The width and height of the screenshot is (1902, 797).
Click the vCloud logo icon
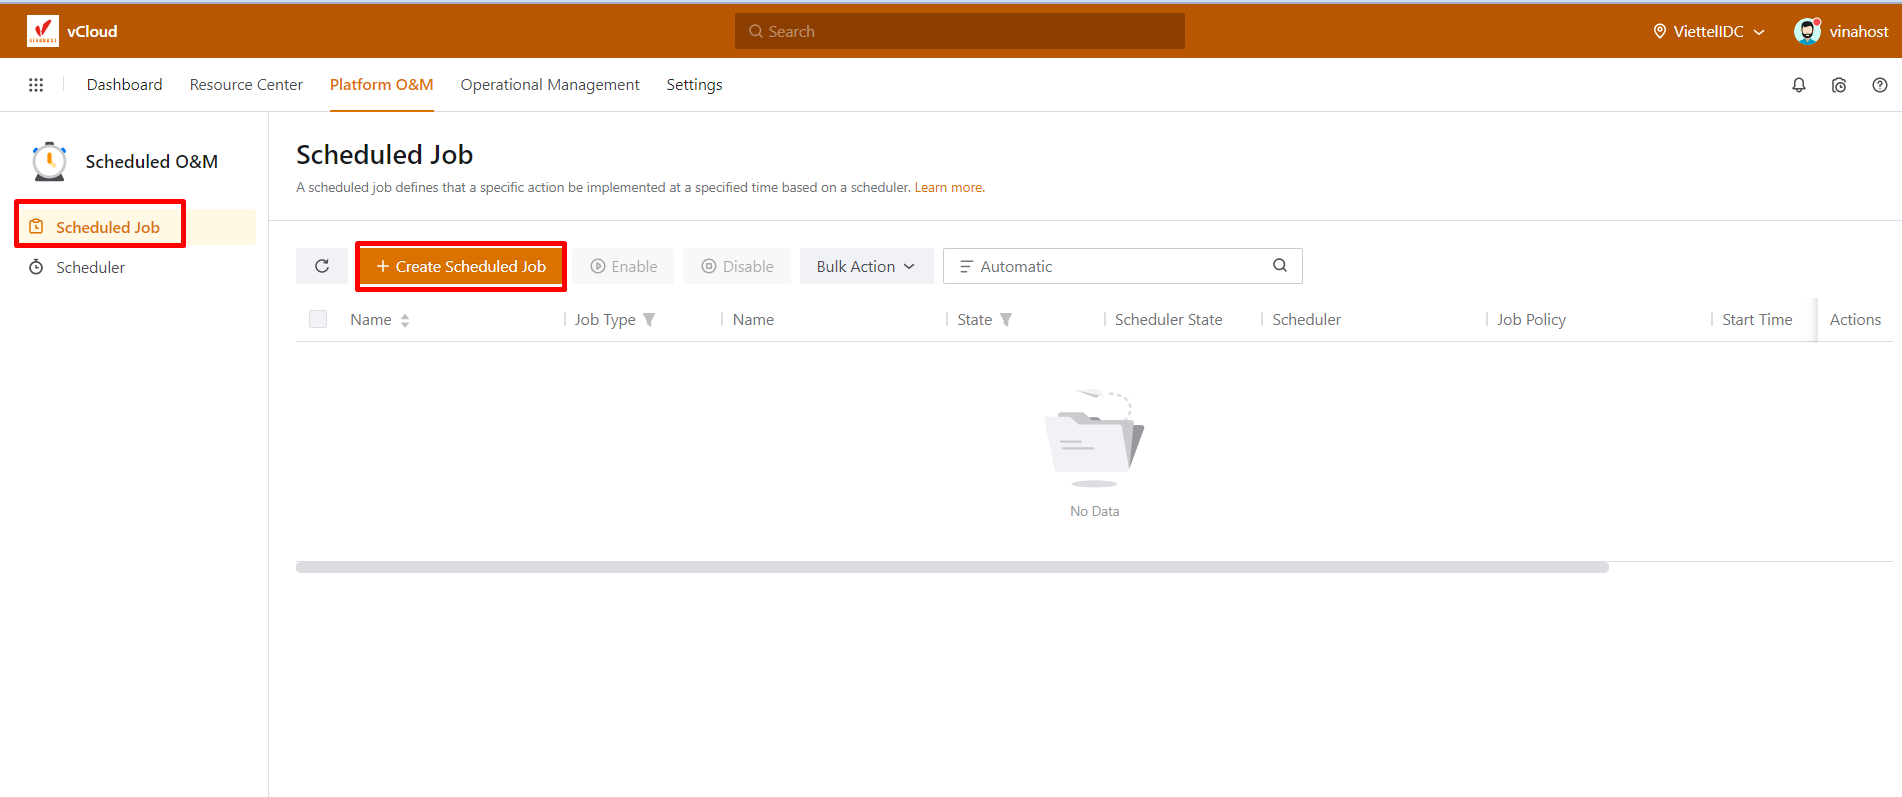(42, 31)
